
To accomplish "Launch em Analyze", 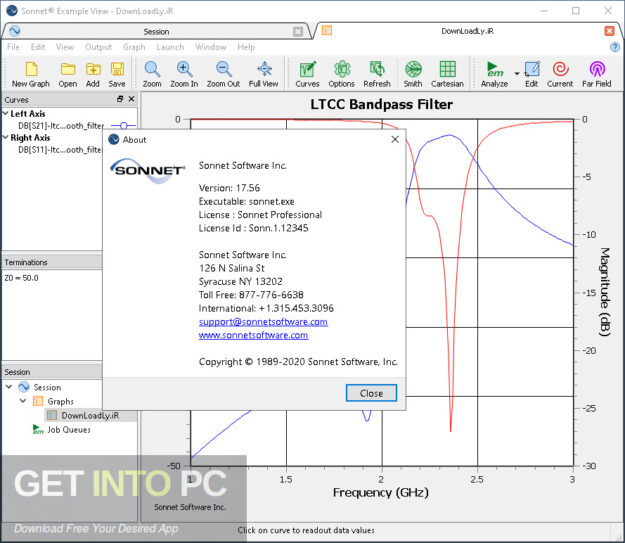I will click(x=494, y=74).
